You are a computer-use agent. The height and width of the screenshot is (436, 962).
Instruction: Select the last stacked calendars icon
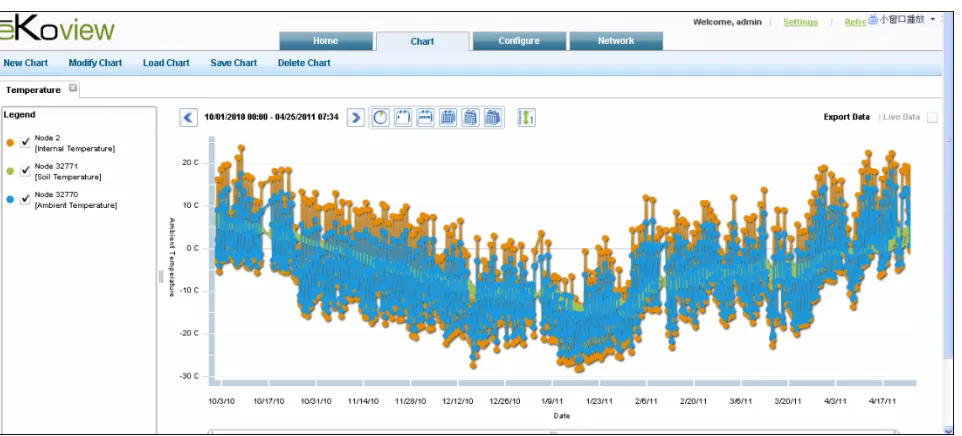click(x=493, y=117)
